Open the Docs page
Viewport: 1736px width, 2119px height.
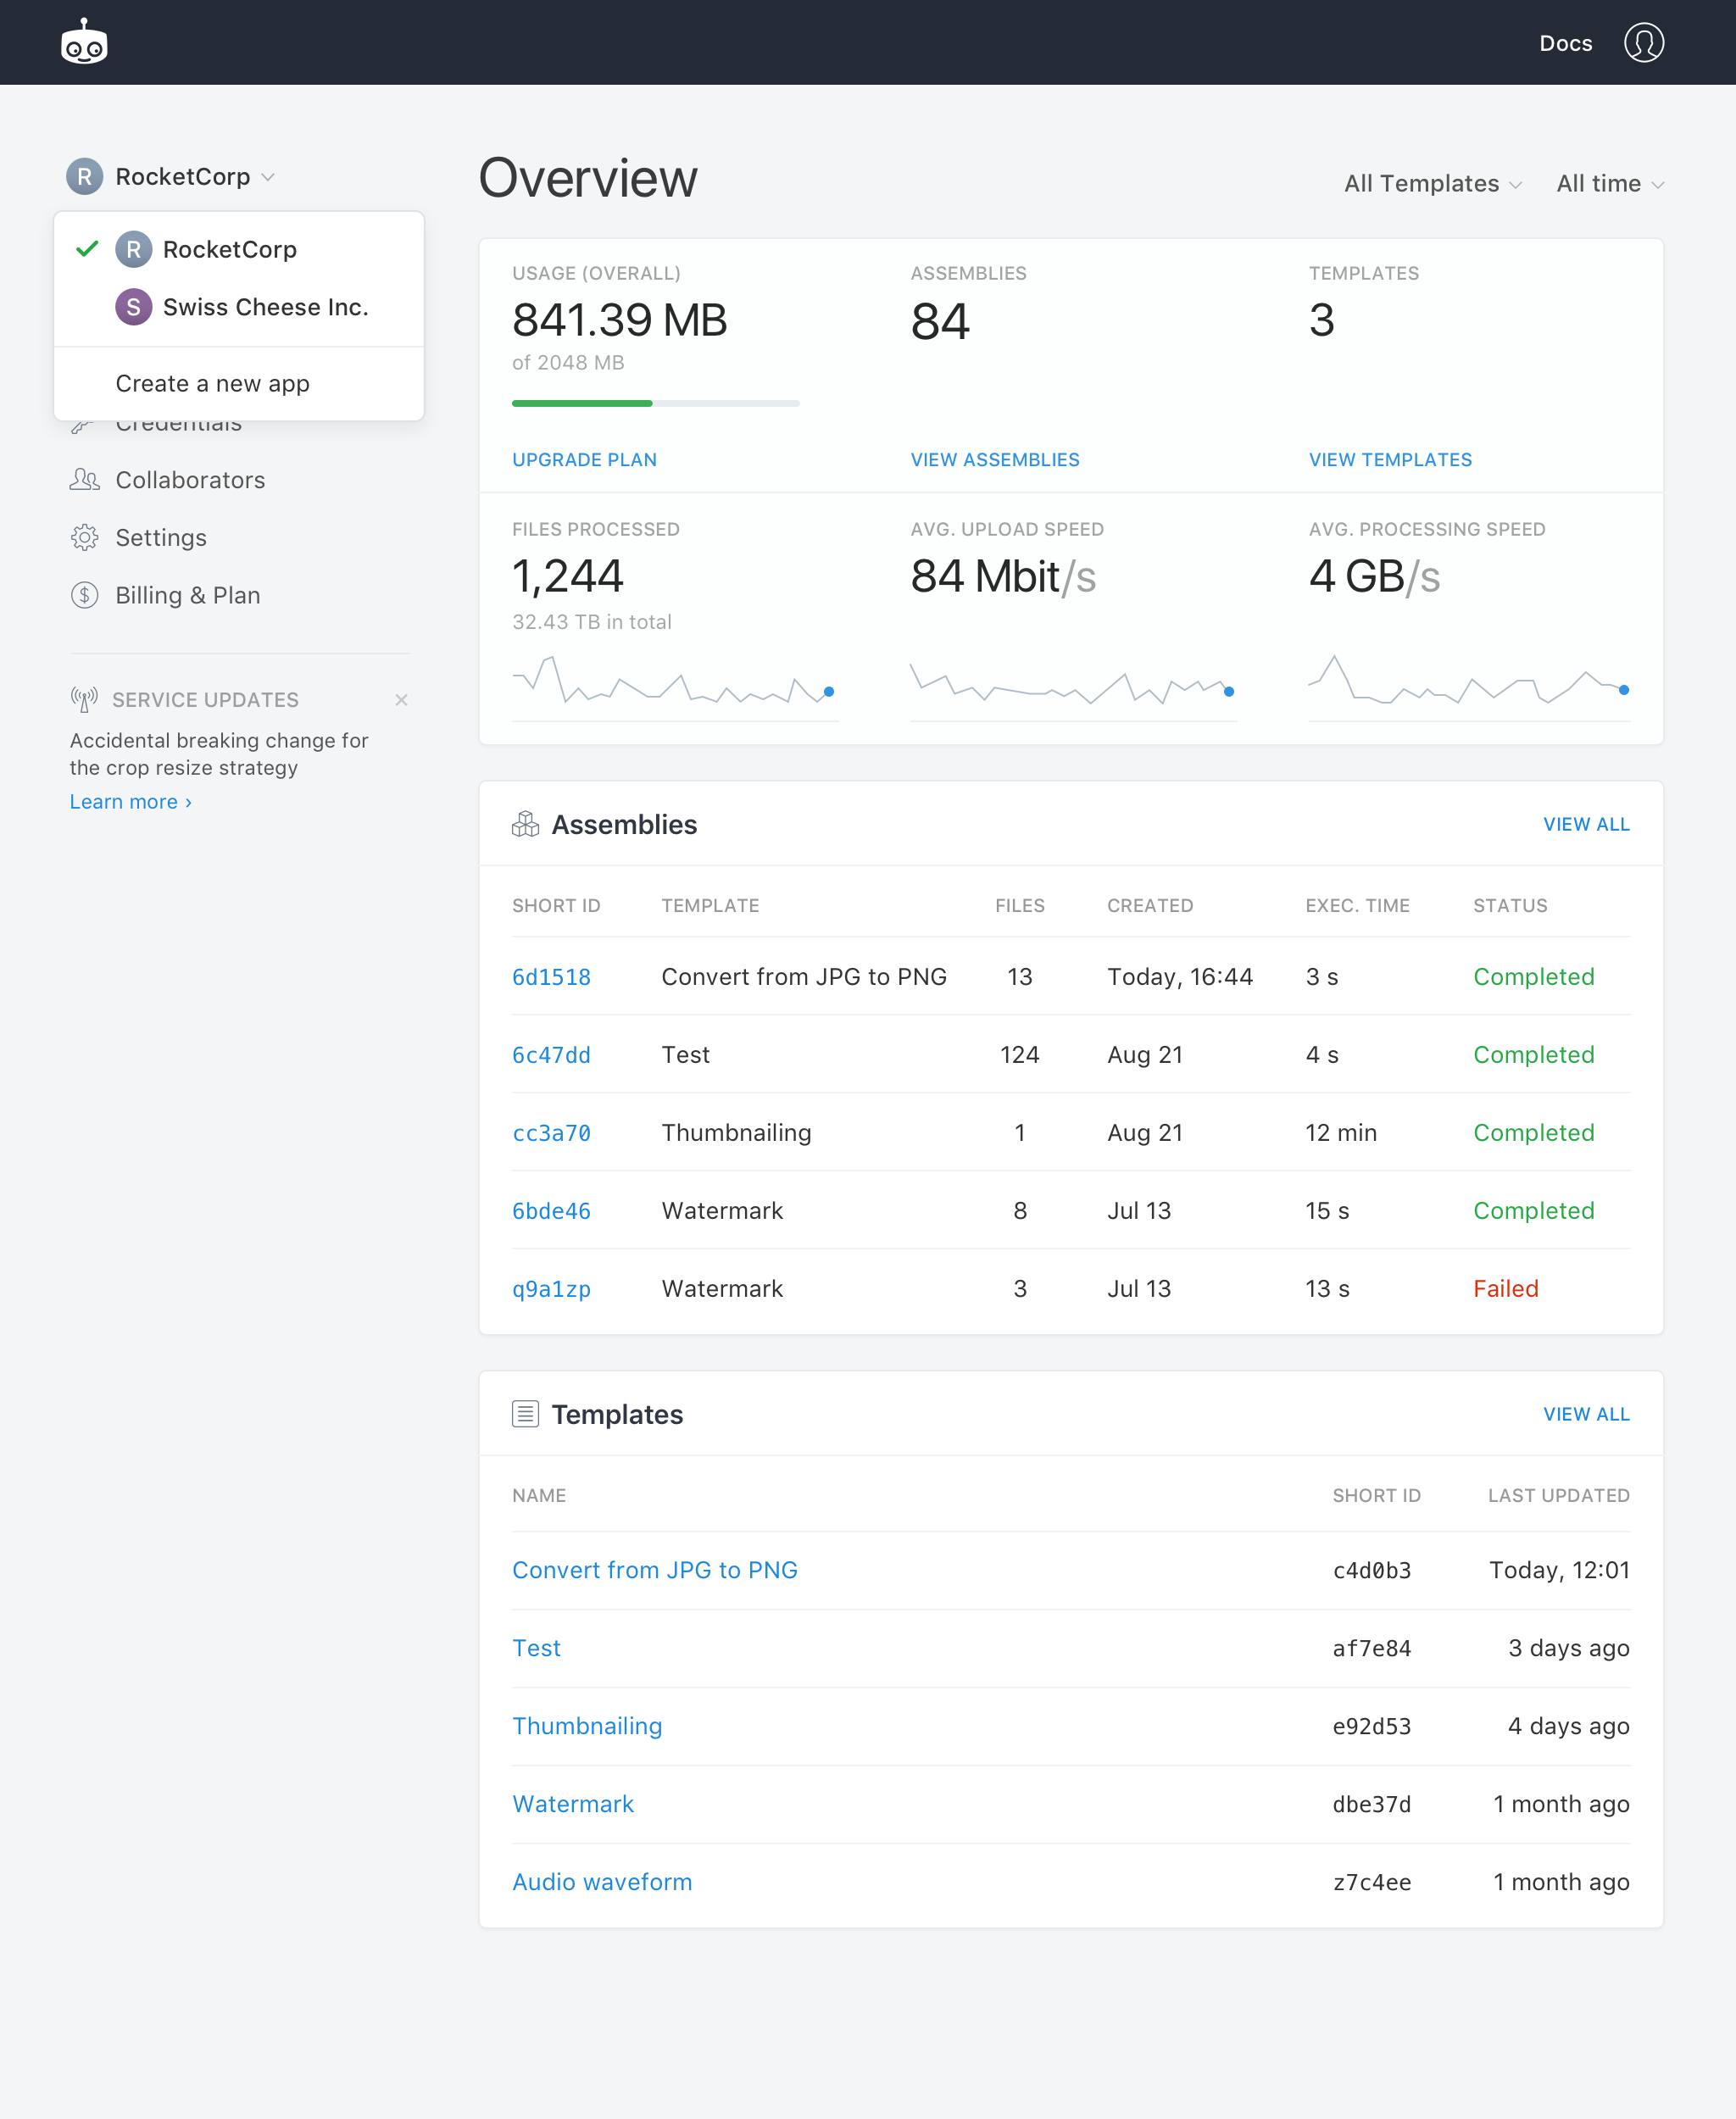1565,43
